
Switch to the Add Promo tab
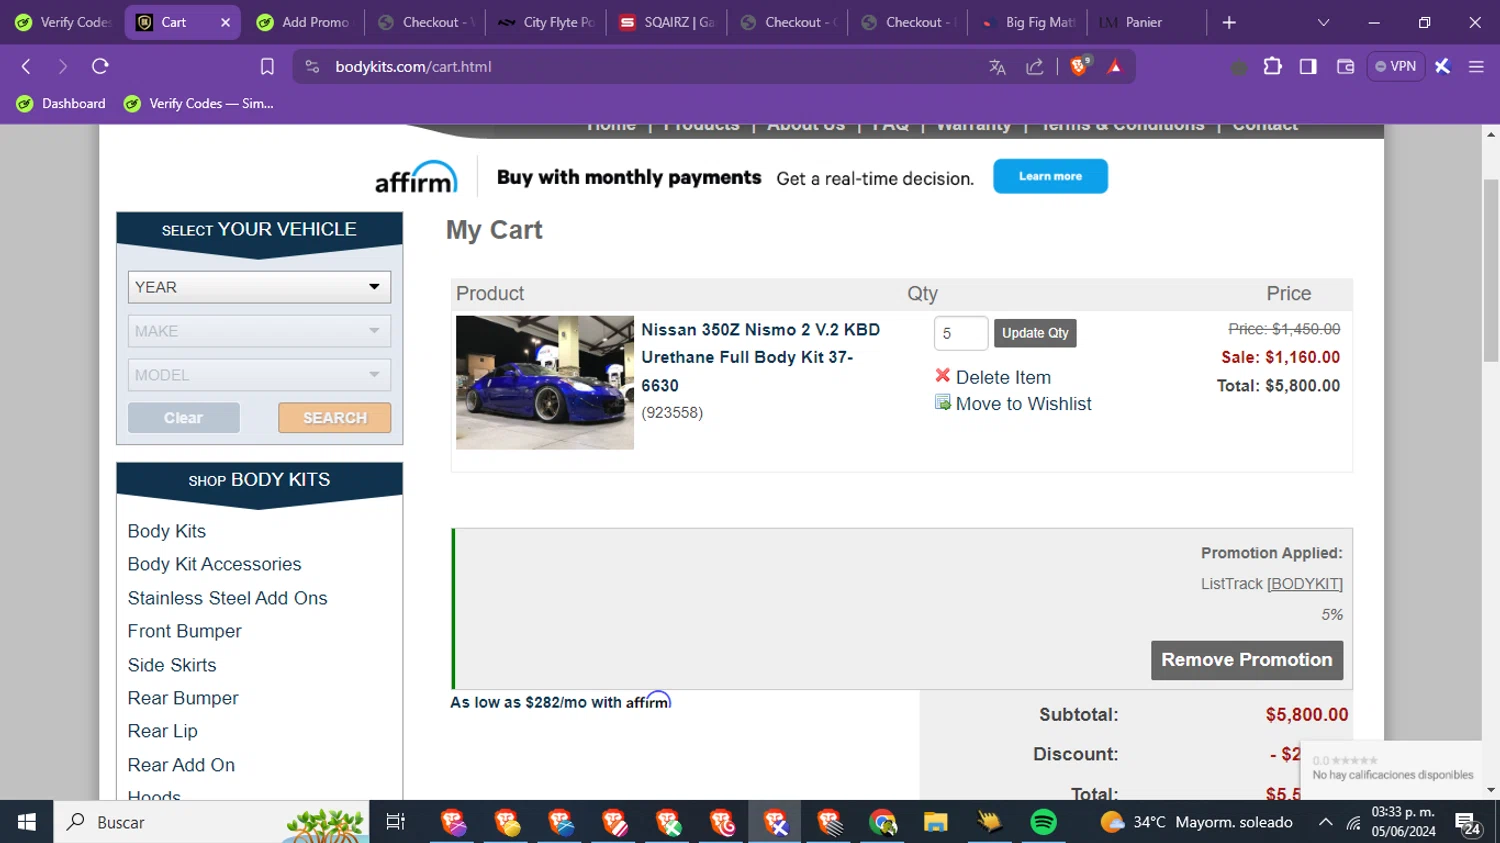[303, 22]
